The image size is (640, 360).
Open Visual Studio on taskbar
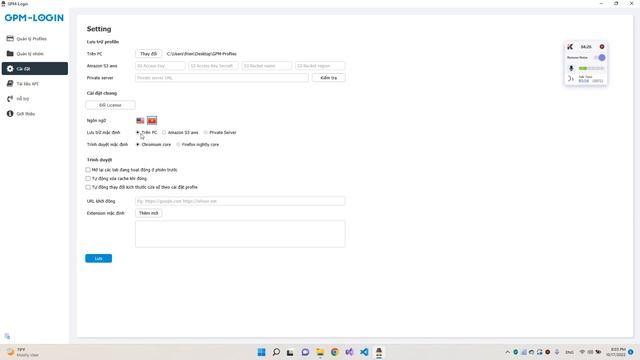(349, 352)
